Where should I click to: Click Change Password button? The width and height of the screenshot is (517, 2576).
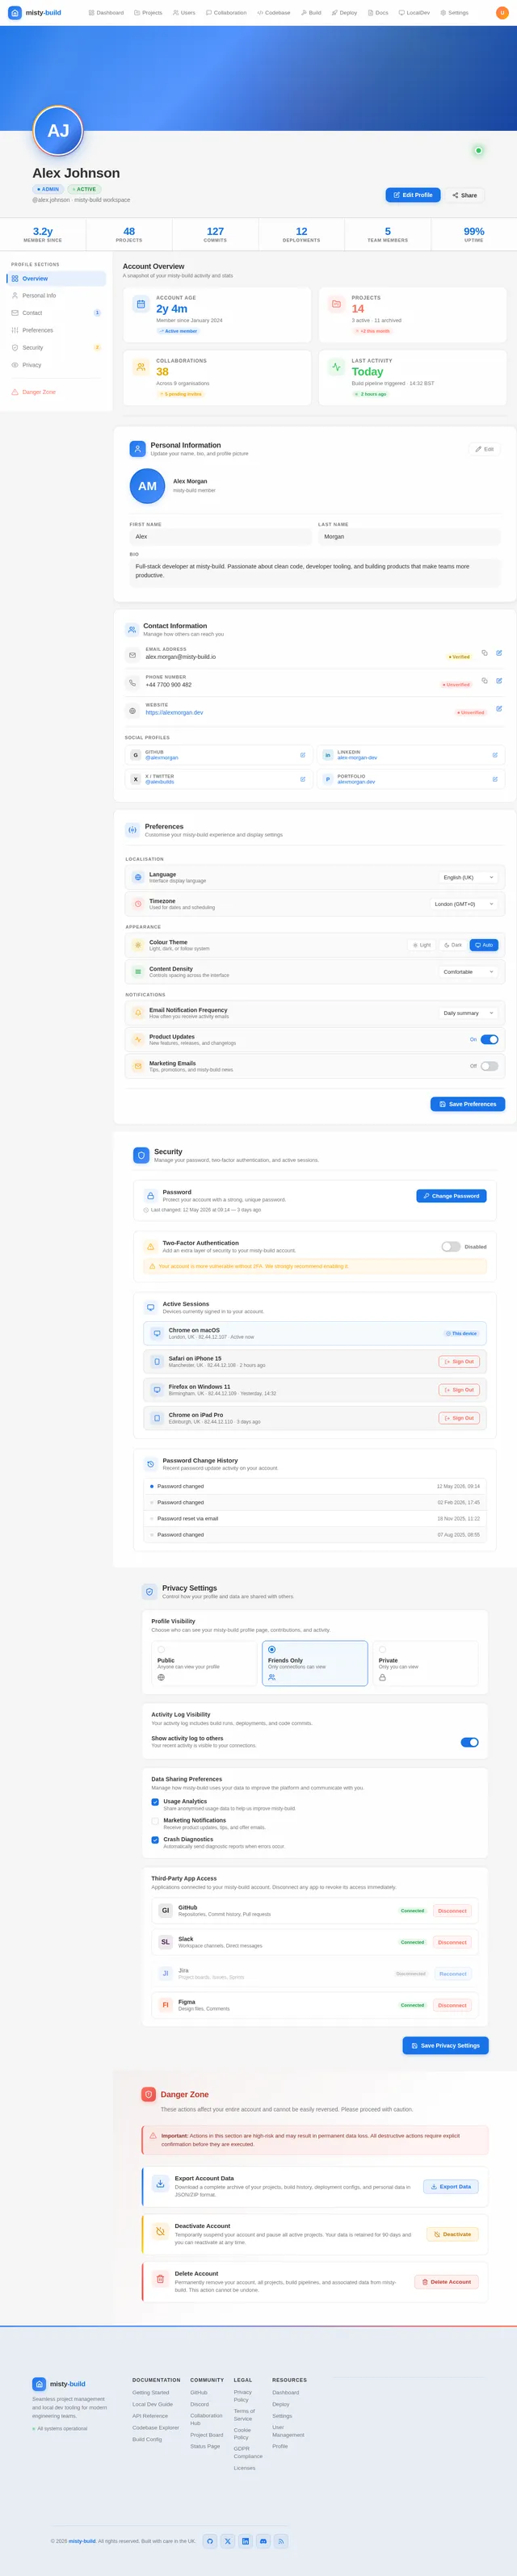tap(451, 1197)
